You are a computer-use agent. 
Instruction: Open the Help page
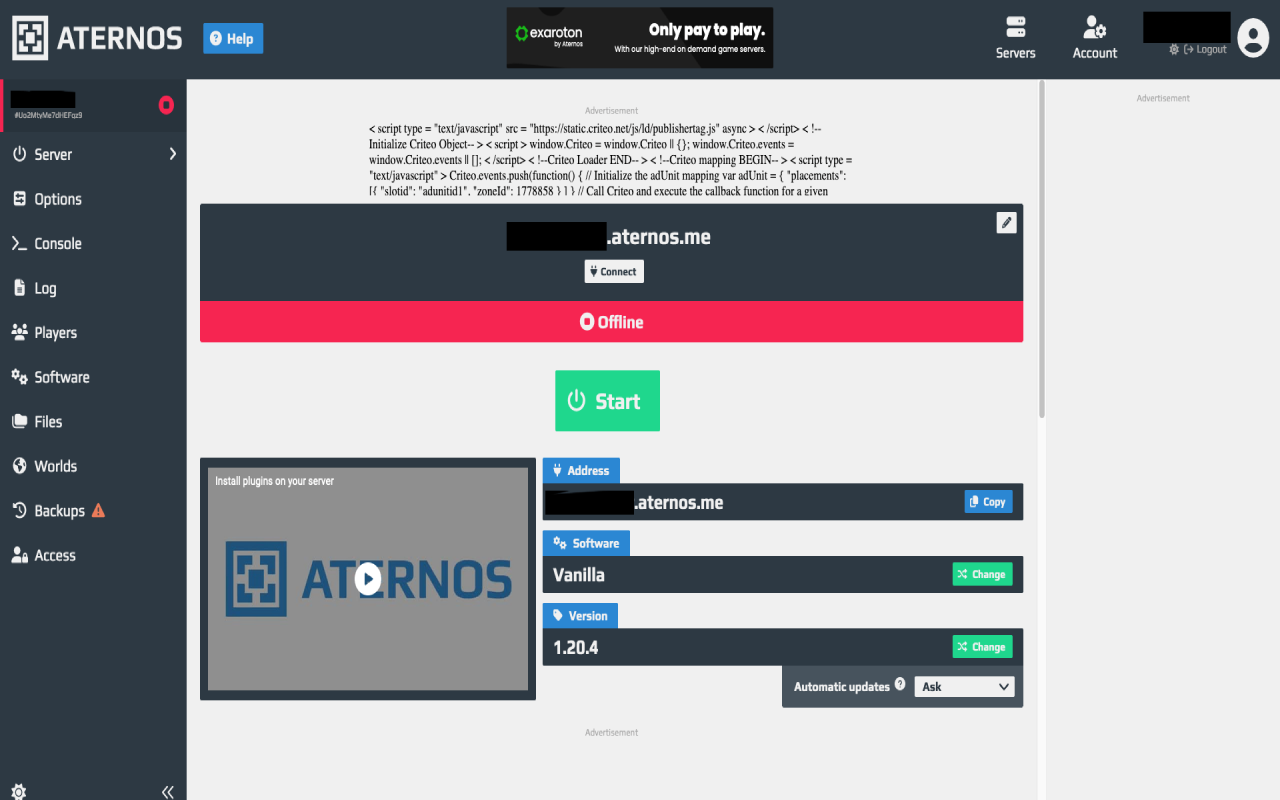(233, 39)
